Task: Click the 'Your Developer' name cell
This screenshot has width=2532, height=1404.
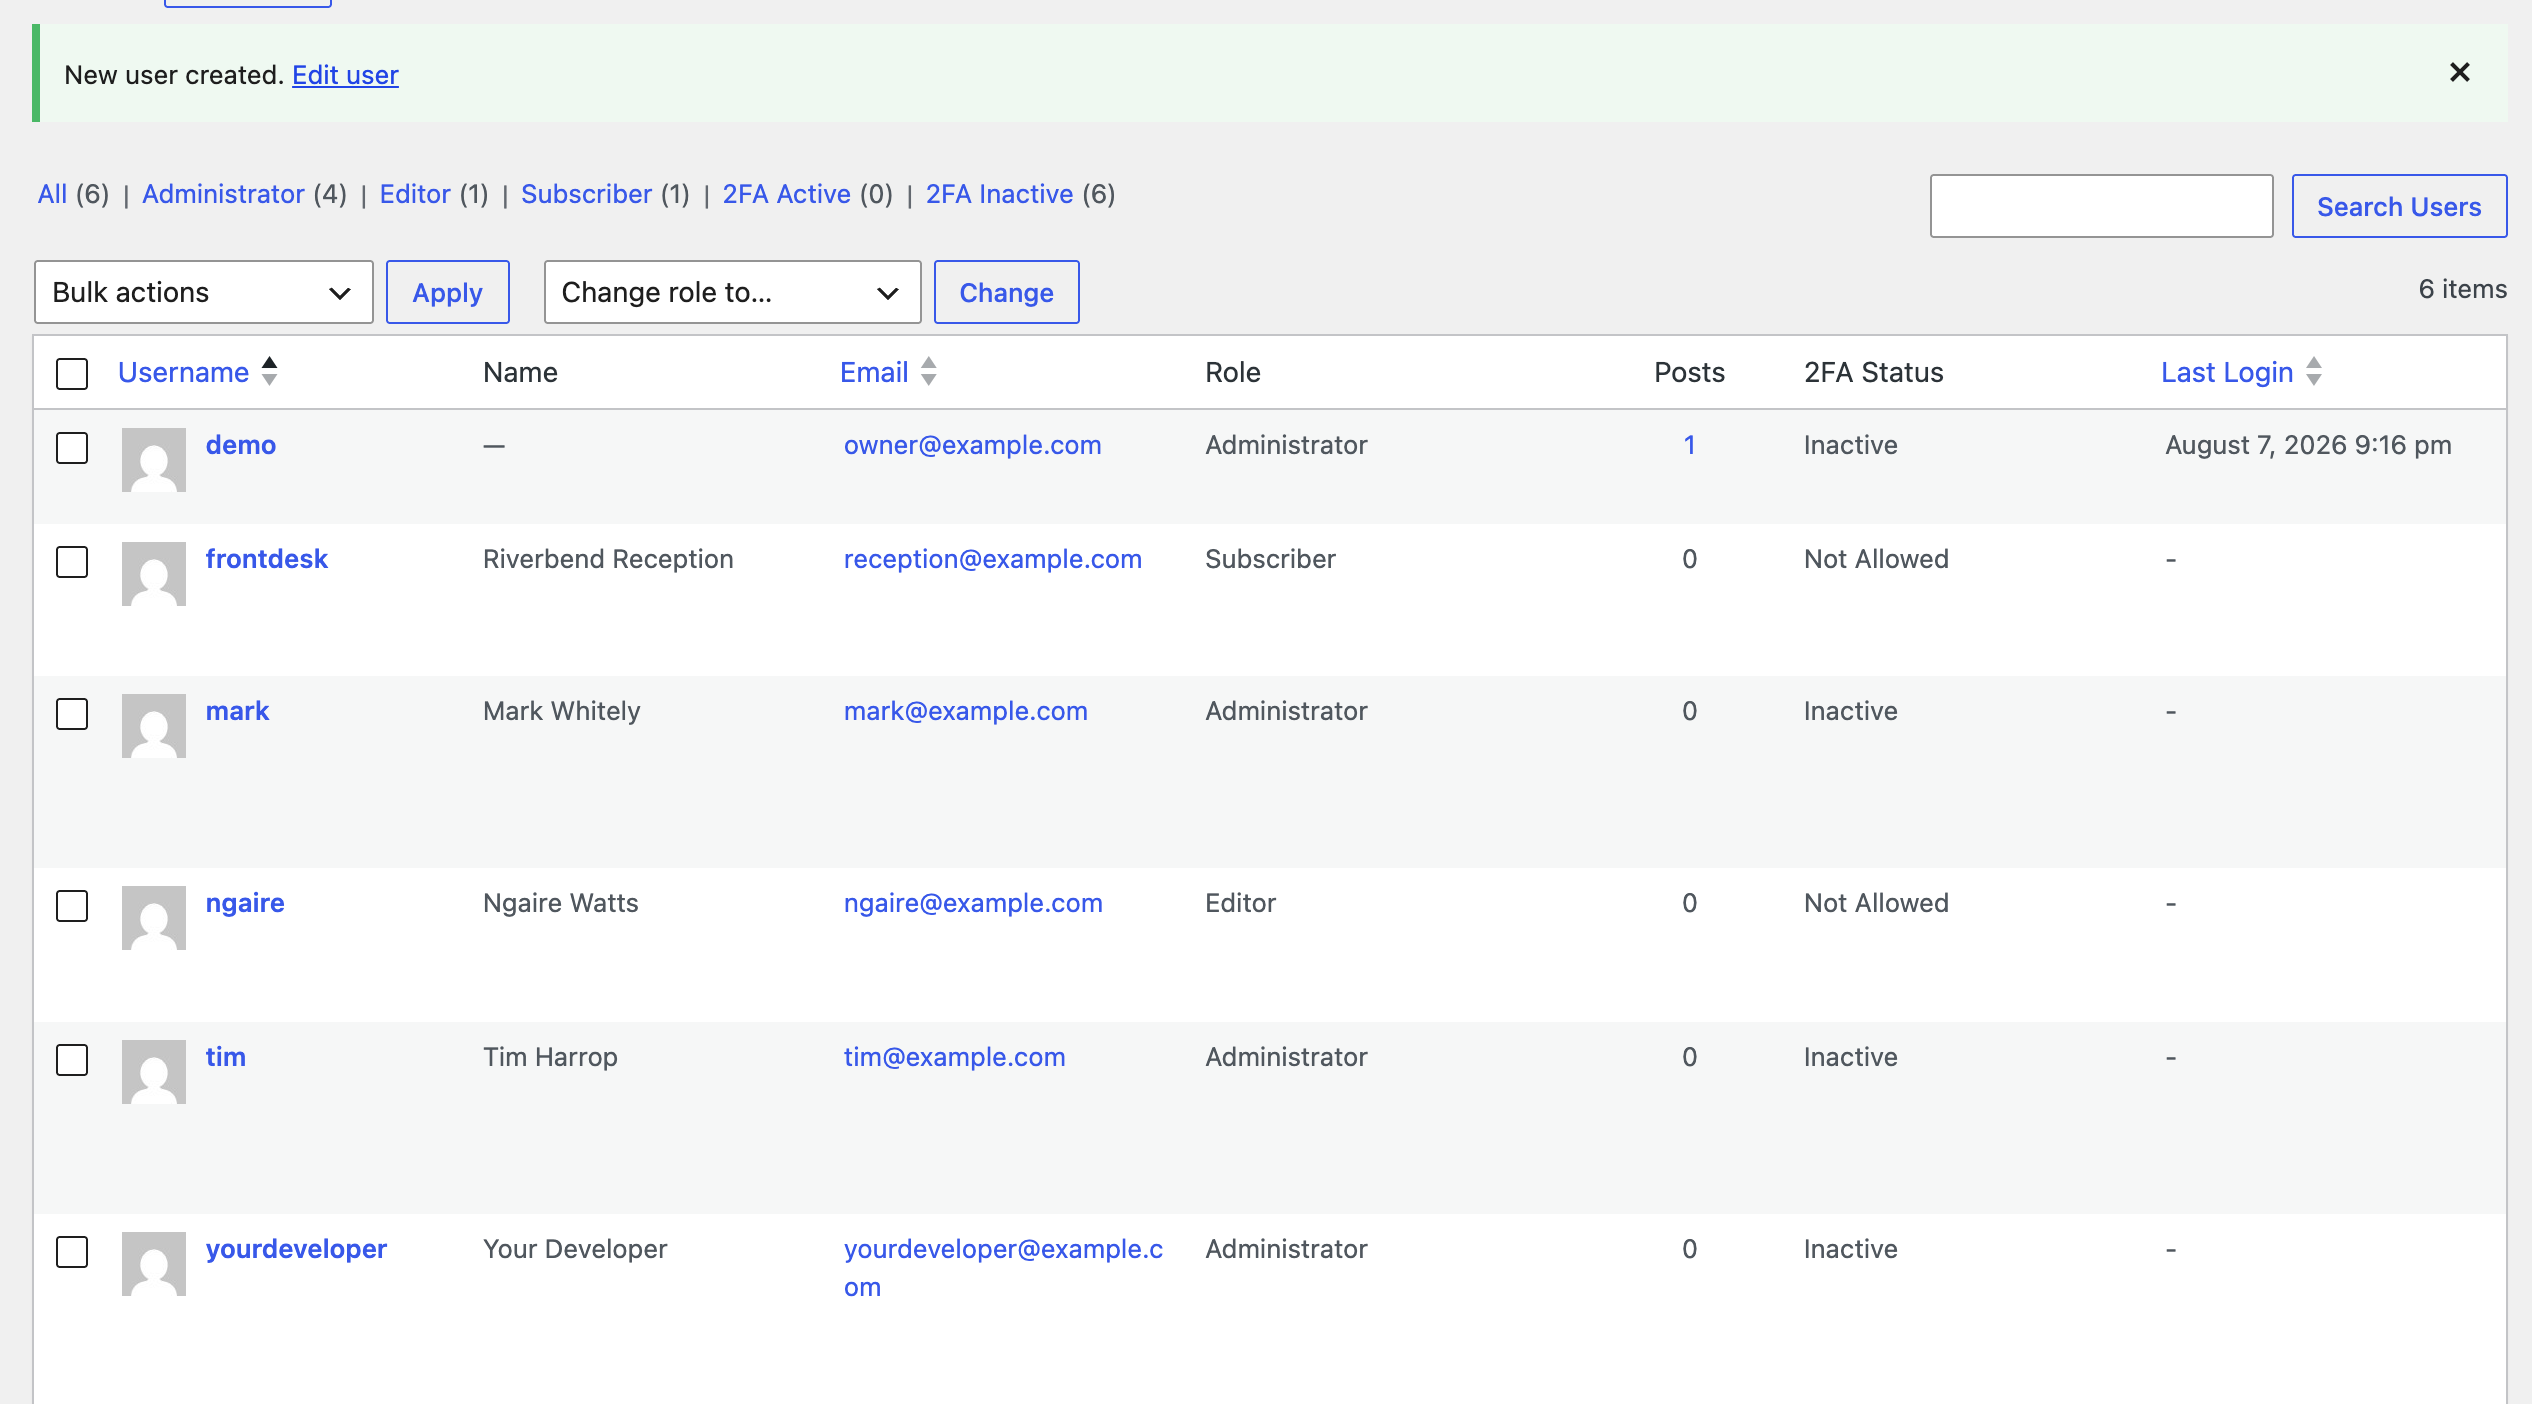Action: click(x=575, y=1249)
